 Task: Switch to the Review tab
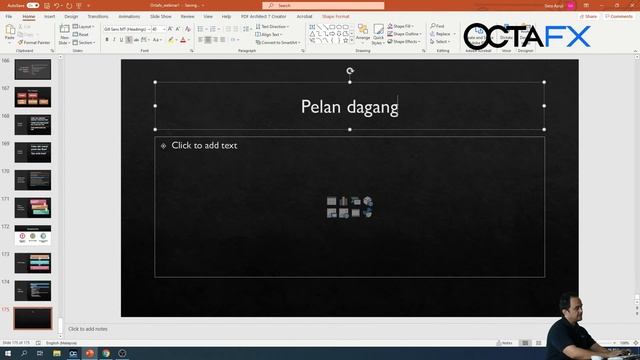point(187,16)
